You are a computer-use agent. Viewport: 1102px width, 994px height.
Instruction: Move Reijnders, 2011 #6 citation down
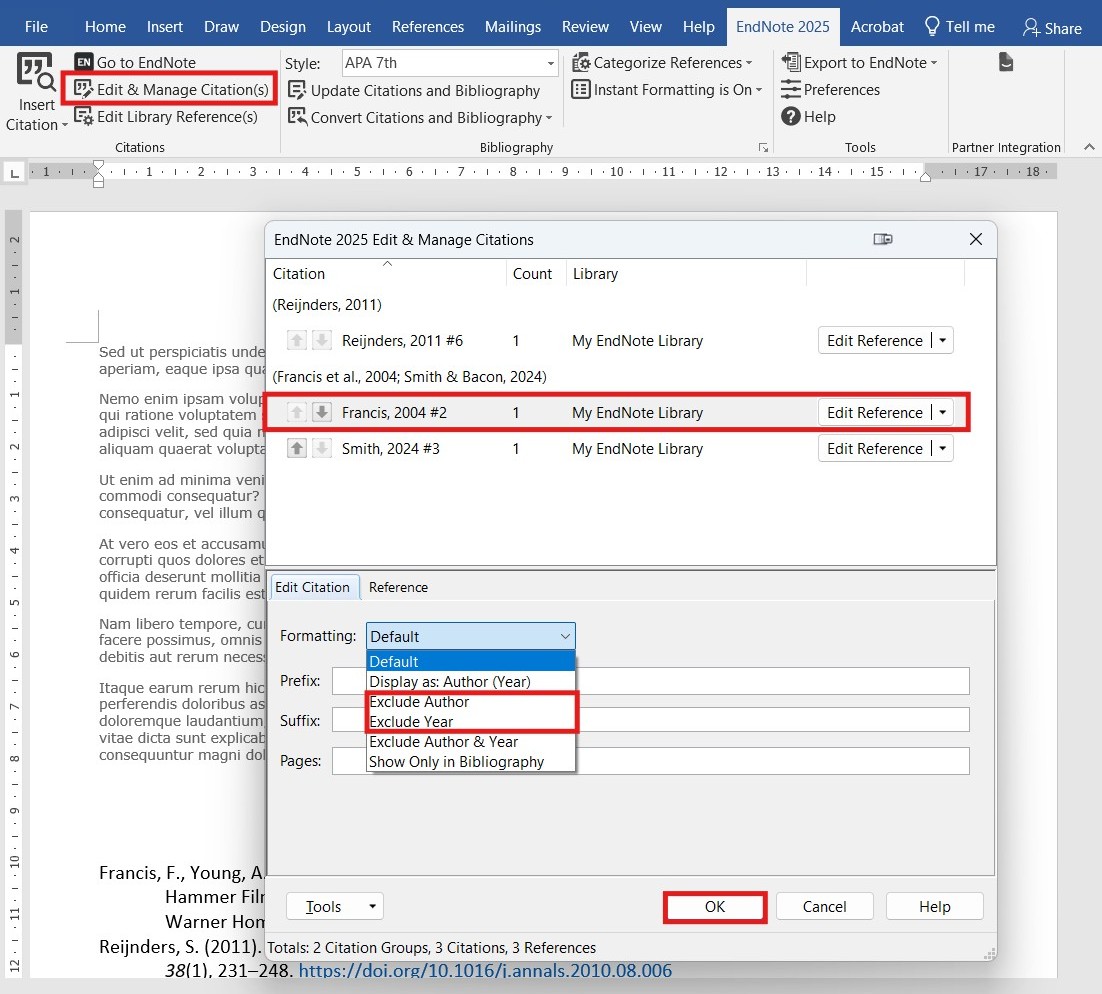321,340
